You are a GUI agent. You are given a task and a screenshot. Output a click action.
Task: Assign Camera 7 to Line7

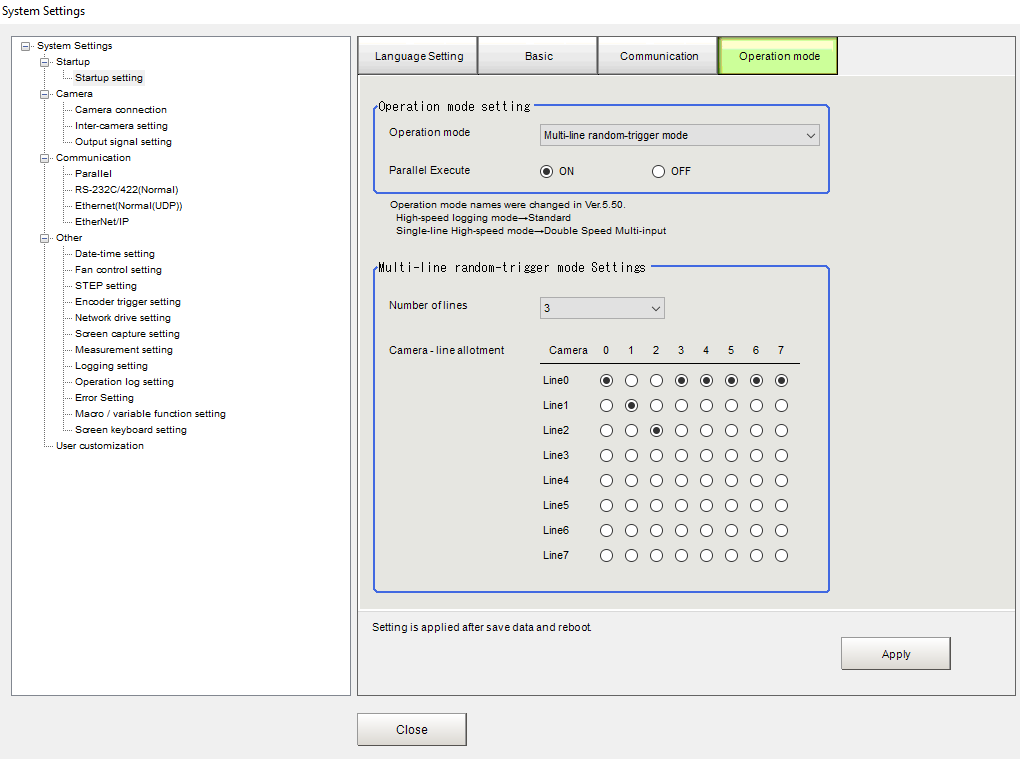coord(781,555)
